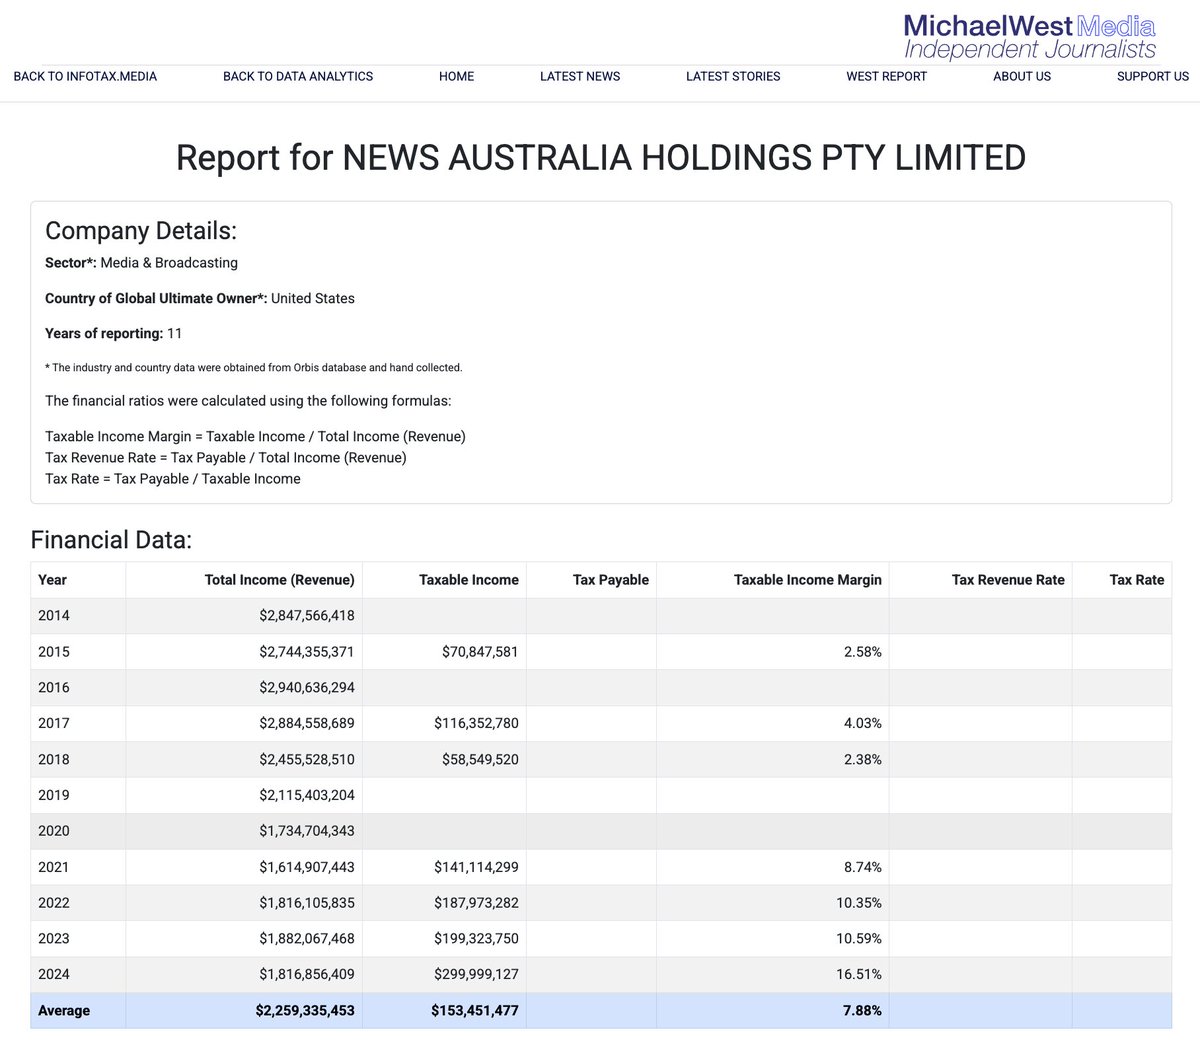Open the Home menu item
This screenshot has height=1057, width=1200.
pyautogui.click(x=456, y=76)
